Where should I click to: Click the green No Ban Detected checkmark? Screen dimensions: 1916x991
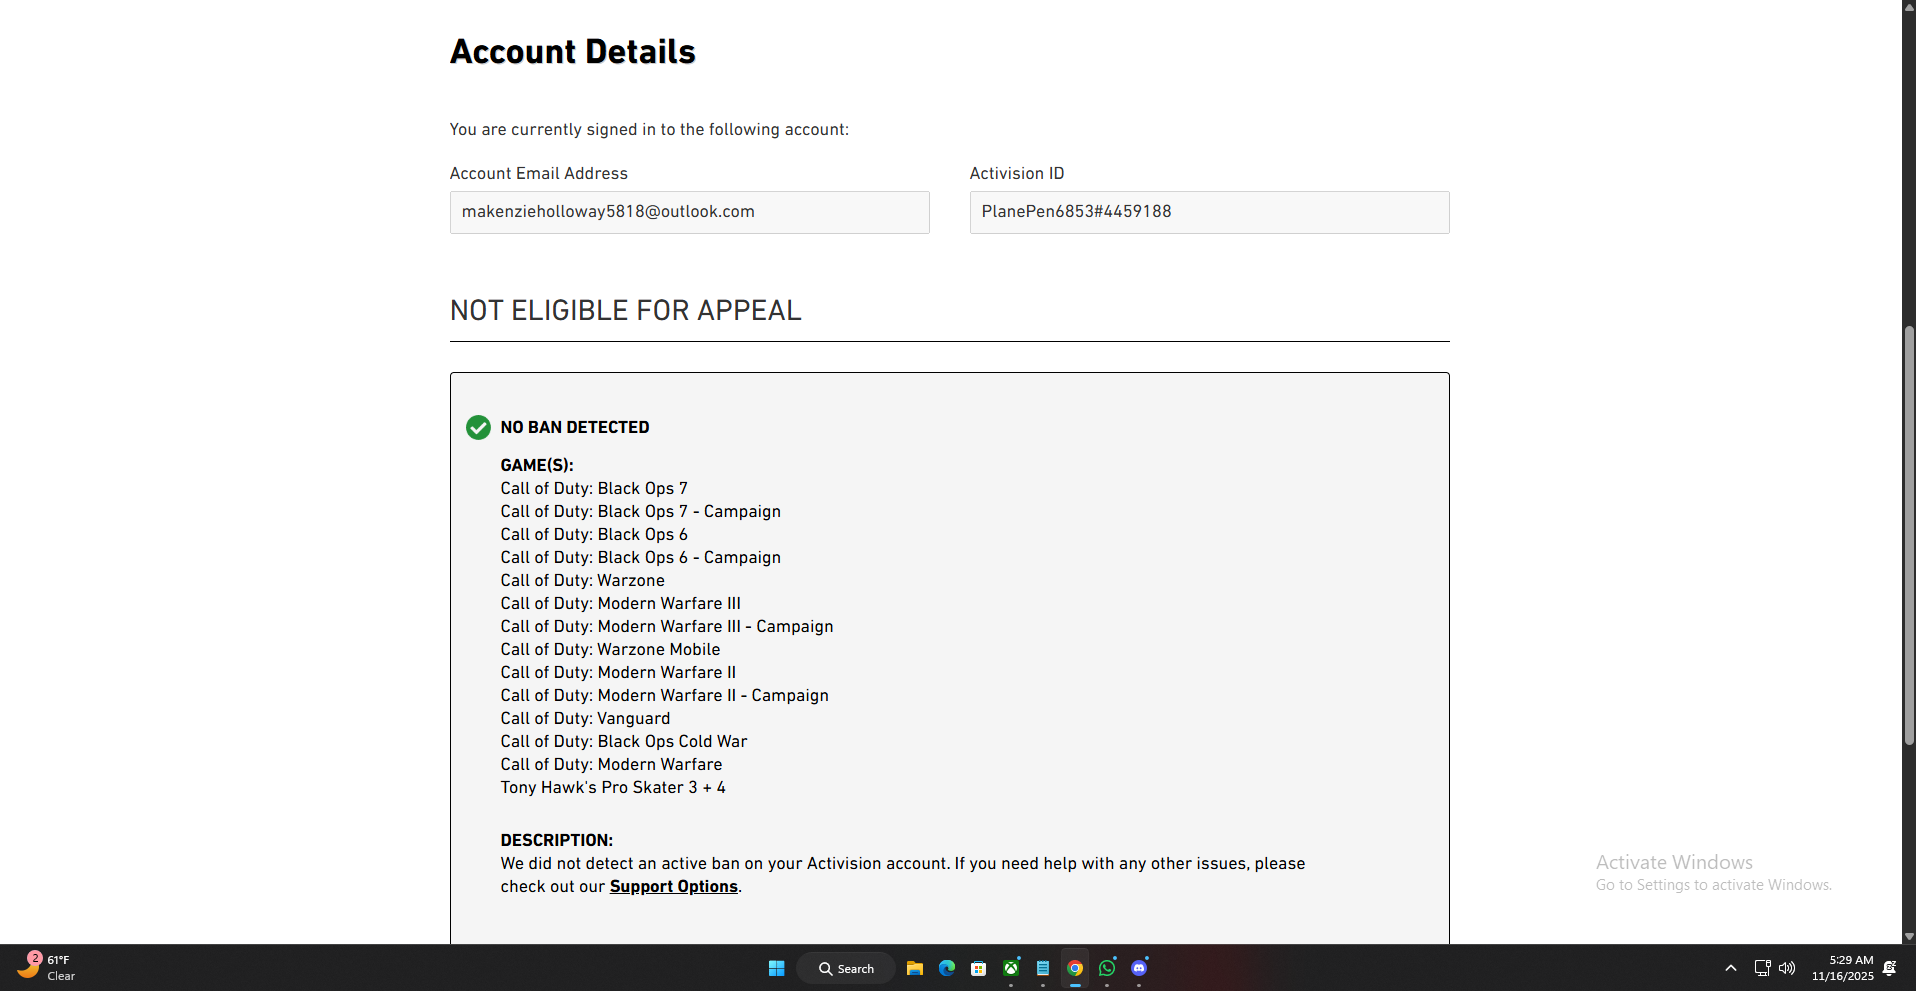pos(478,427)
